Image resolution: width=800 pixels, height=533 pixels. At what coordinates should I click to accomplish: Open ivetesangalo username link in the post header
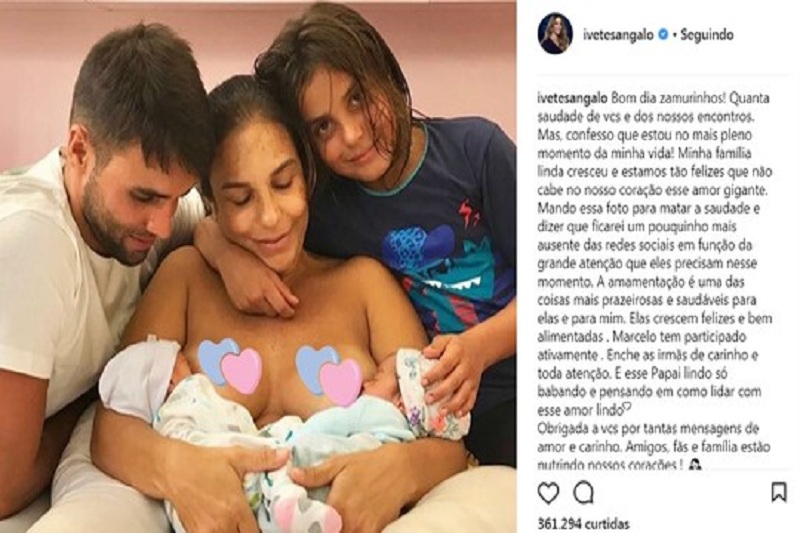(618, 35)
